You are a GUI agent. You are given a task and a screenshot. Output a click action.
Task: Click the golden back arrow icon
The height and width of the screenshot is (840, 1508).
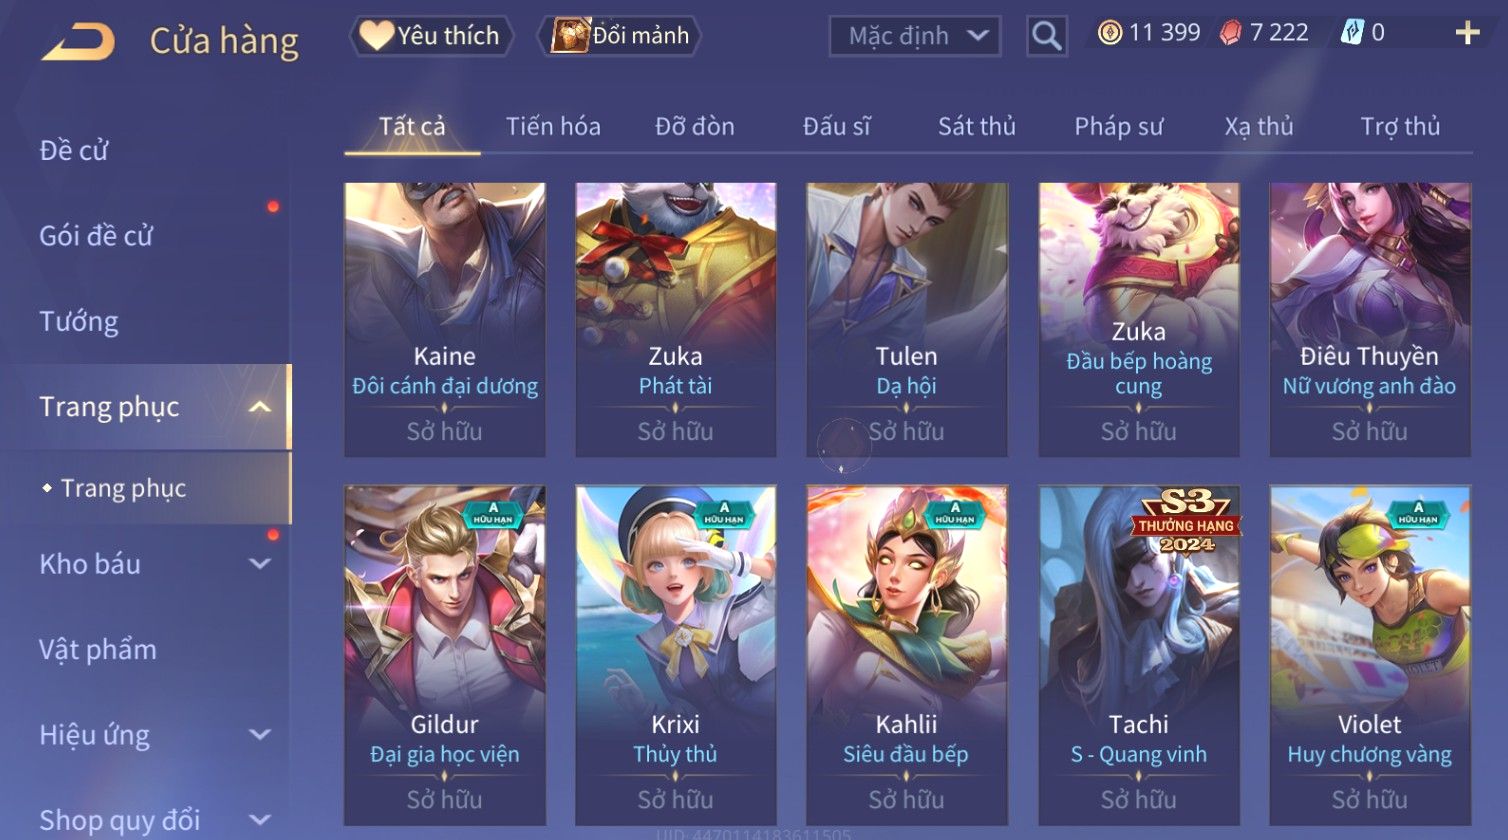click(x=78, y=41)
